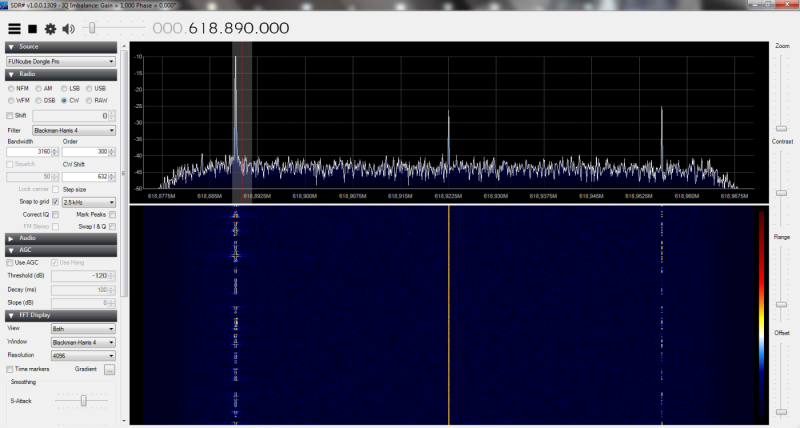Click the Bandwidth stepper arrows
The image size is (800, 428).
[55, 152]
